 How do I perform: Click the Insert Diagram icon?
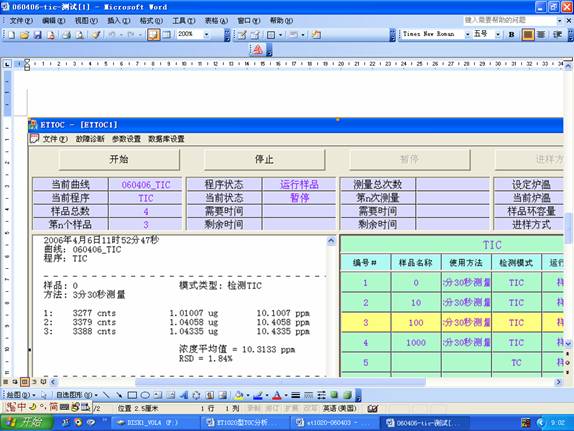coord(197,395)
